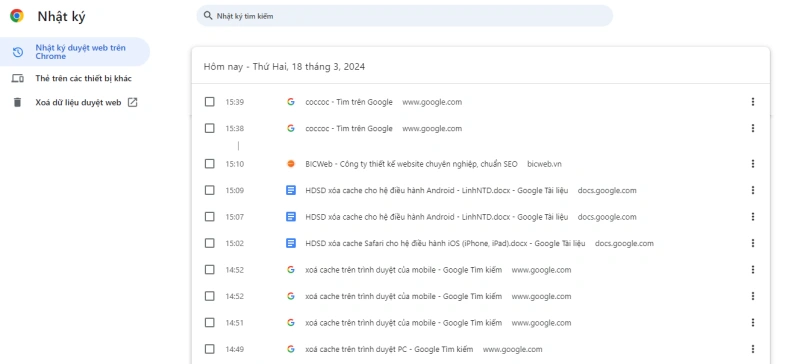Click Google Docs icon for 15:02 entry
The image size is (800, 364).
point(291,244)
